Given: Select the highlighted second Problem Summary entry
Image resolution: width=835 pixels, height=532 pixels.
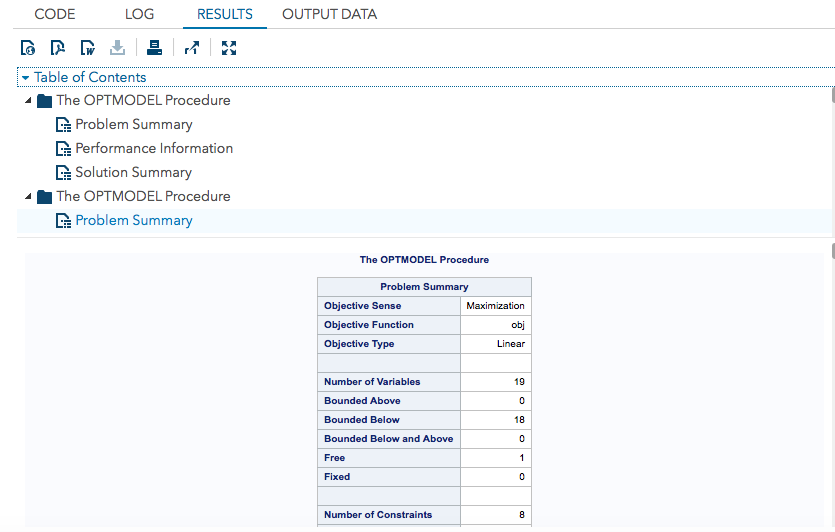Looking at the screenshot, I should coord(133,221).
